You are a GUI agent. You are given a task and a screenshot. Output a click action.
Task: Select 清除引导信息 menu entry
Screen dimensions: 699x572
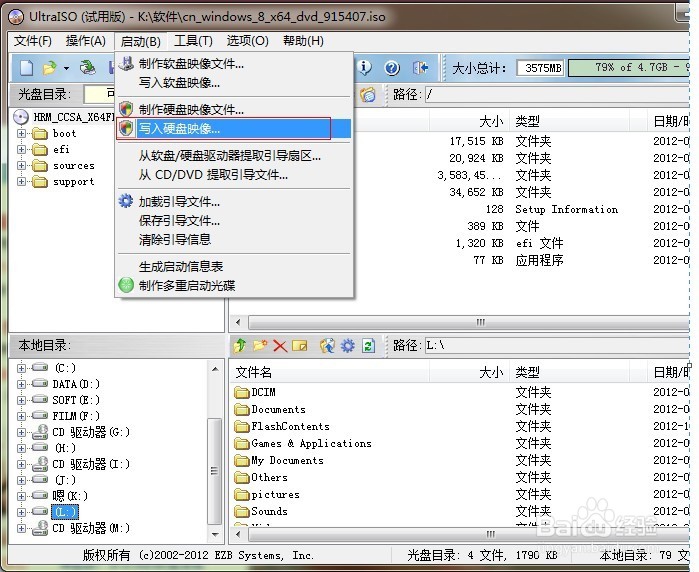click(x=234, y=239)
